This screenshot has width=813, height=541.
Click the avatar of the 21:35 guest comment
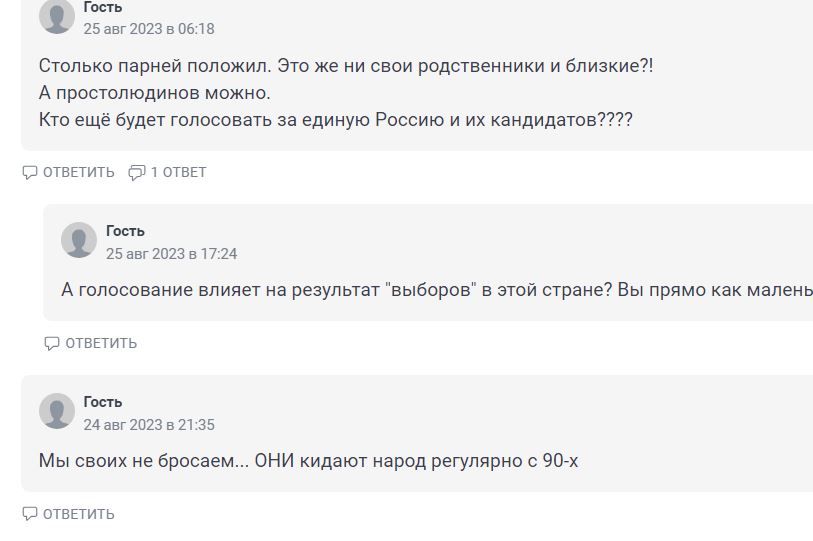pyautogui.click(x=57, y=412)
